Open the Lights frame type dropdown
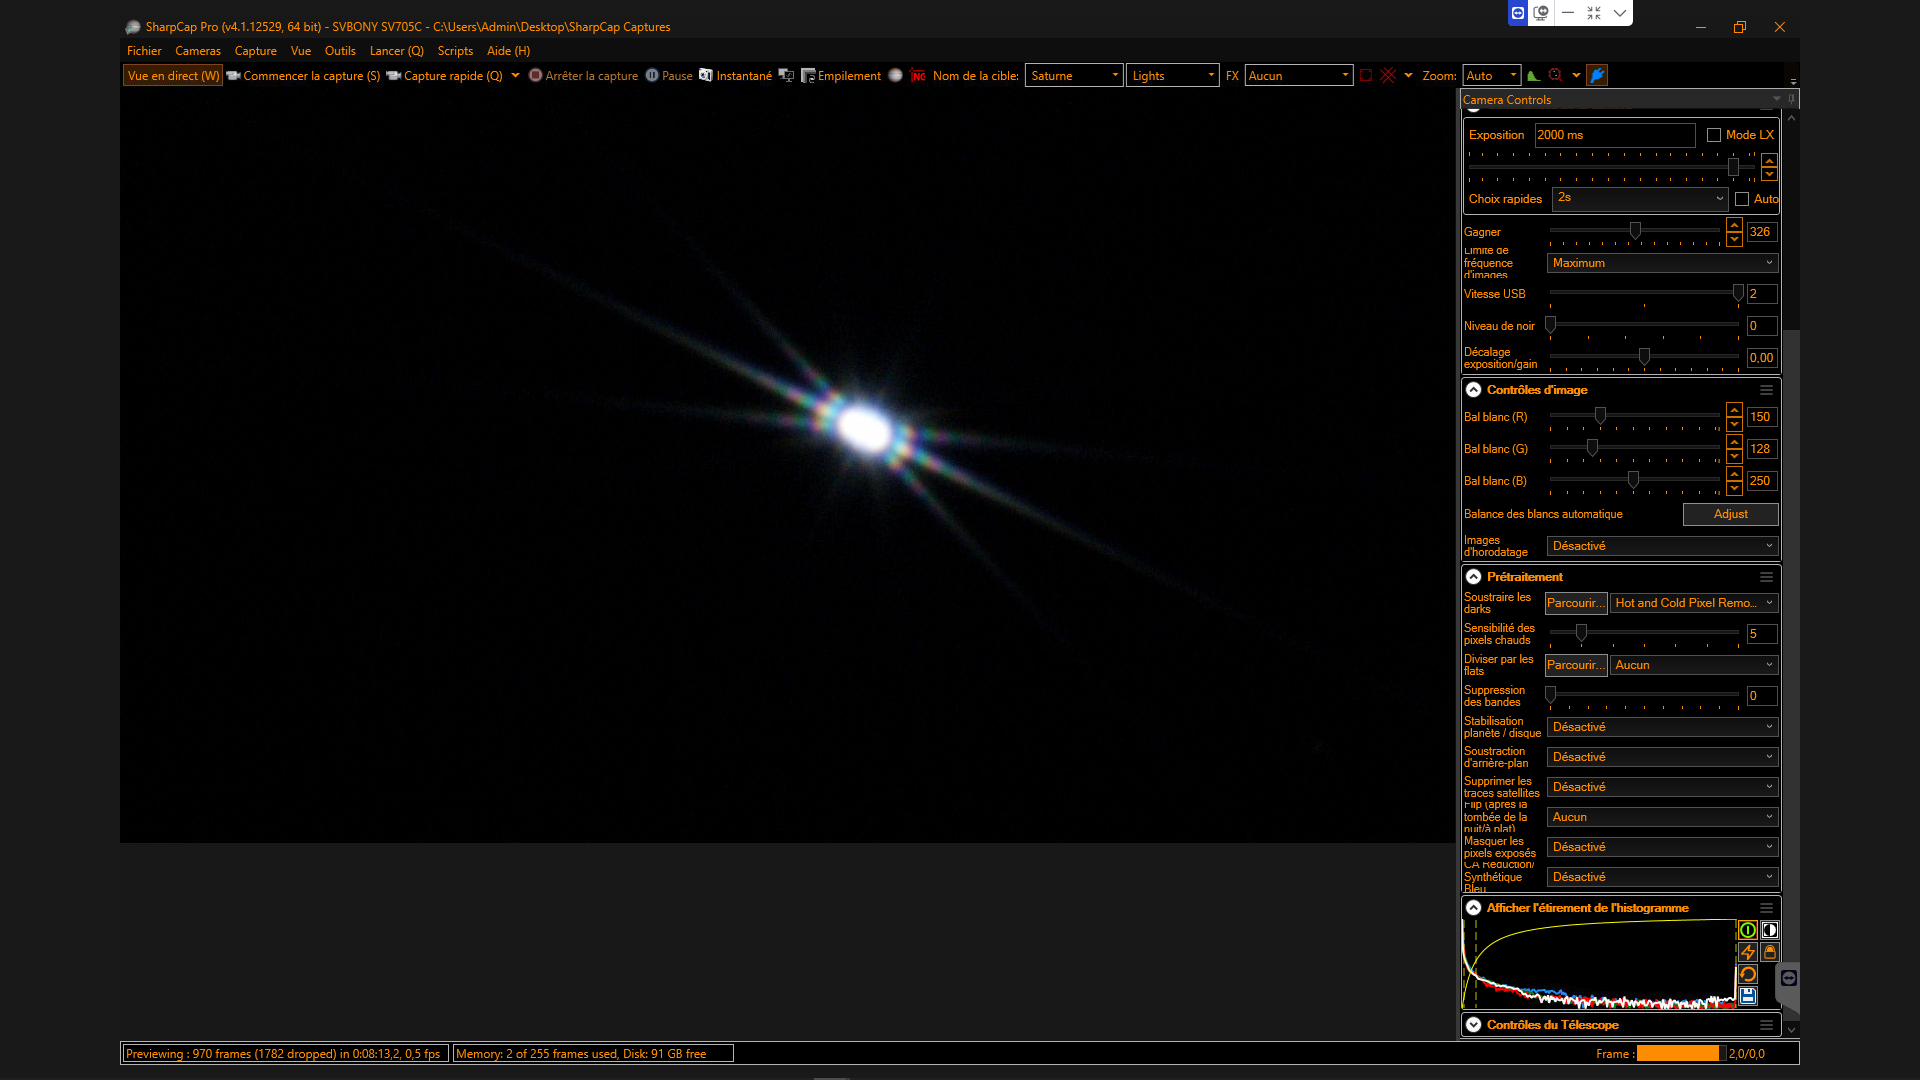This screenshot has height=1080, width=1920. pos(1172,76)
